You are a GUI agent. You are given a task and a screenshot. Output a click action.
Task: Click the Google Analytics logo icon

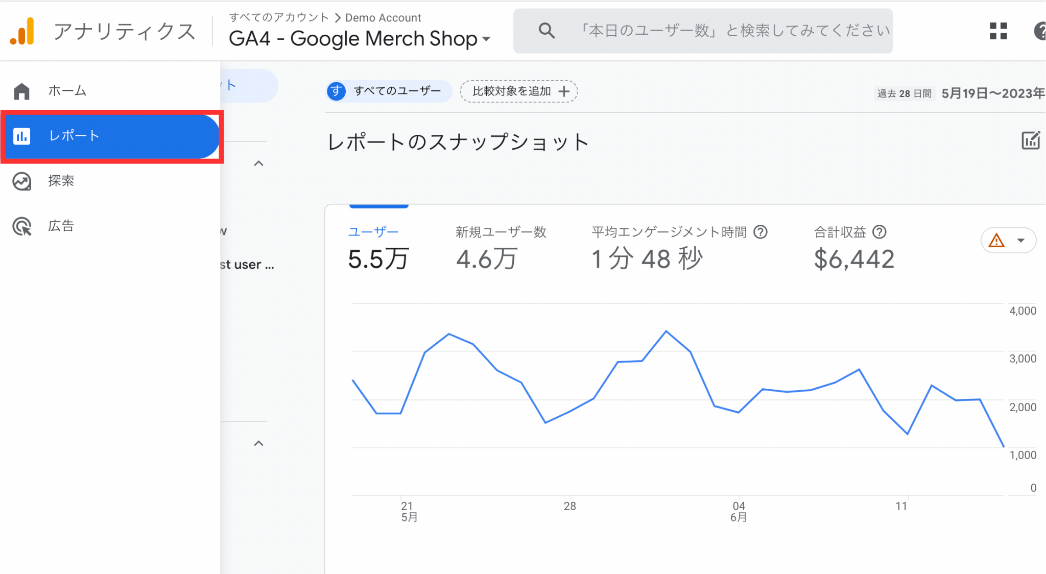click(x=22, y=31)
